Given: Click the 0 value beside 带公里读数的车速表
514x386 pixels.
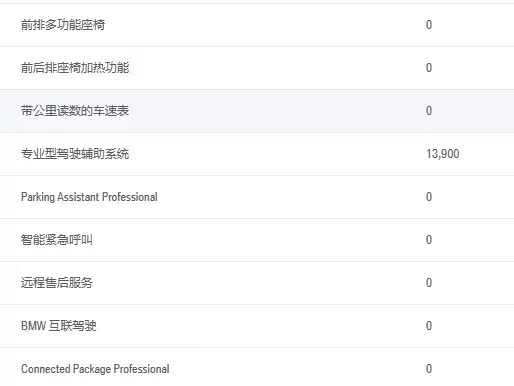Looking at the screenshot, I should (x=429, y=111).
